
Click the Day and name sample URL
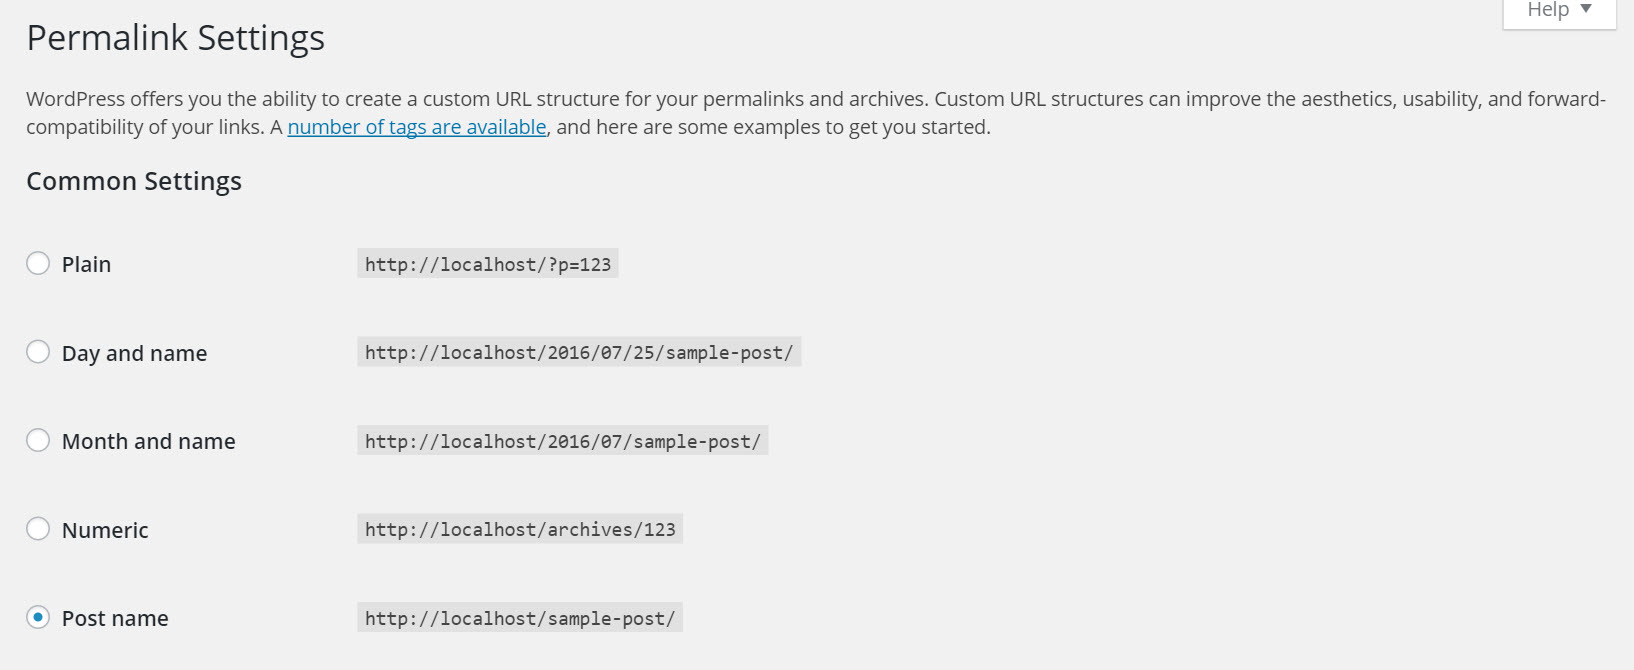(578, 352)
